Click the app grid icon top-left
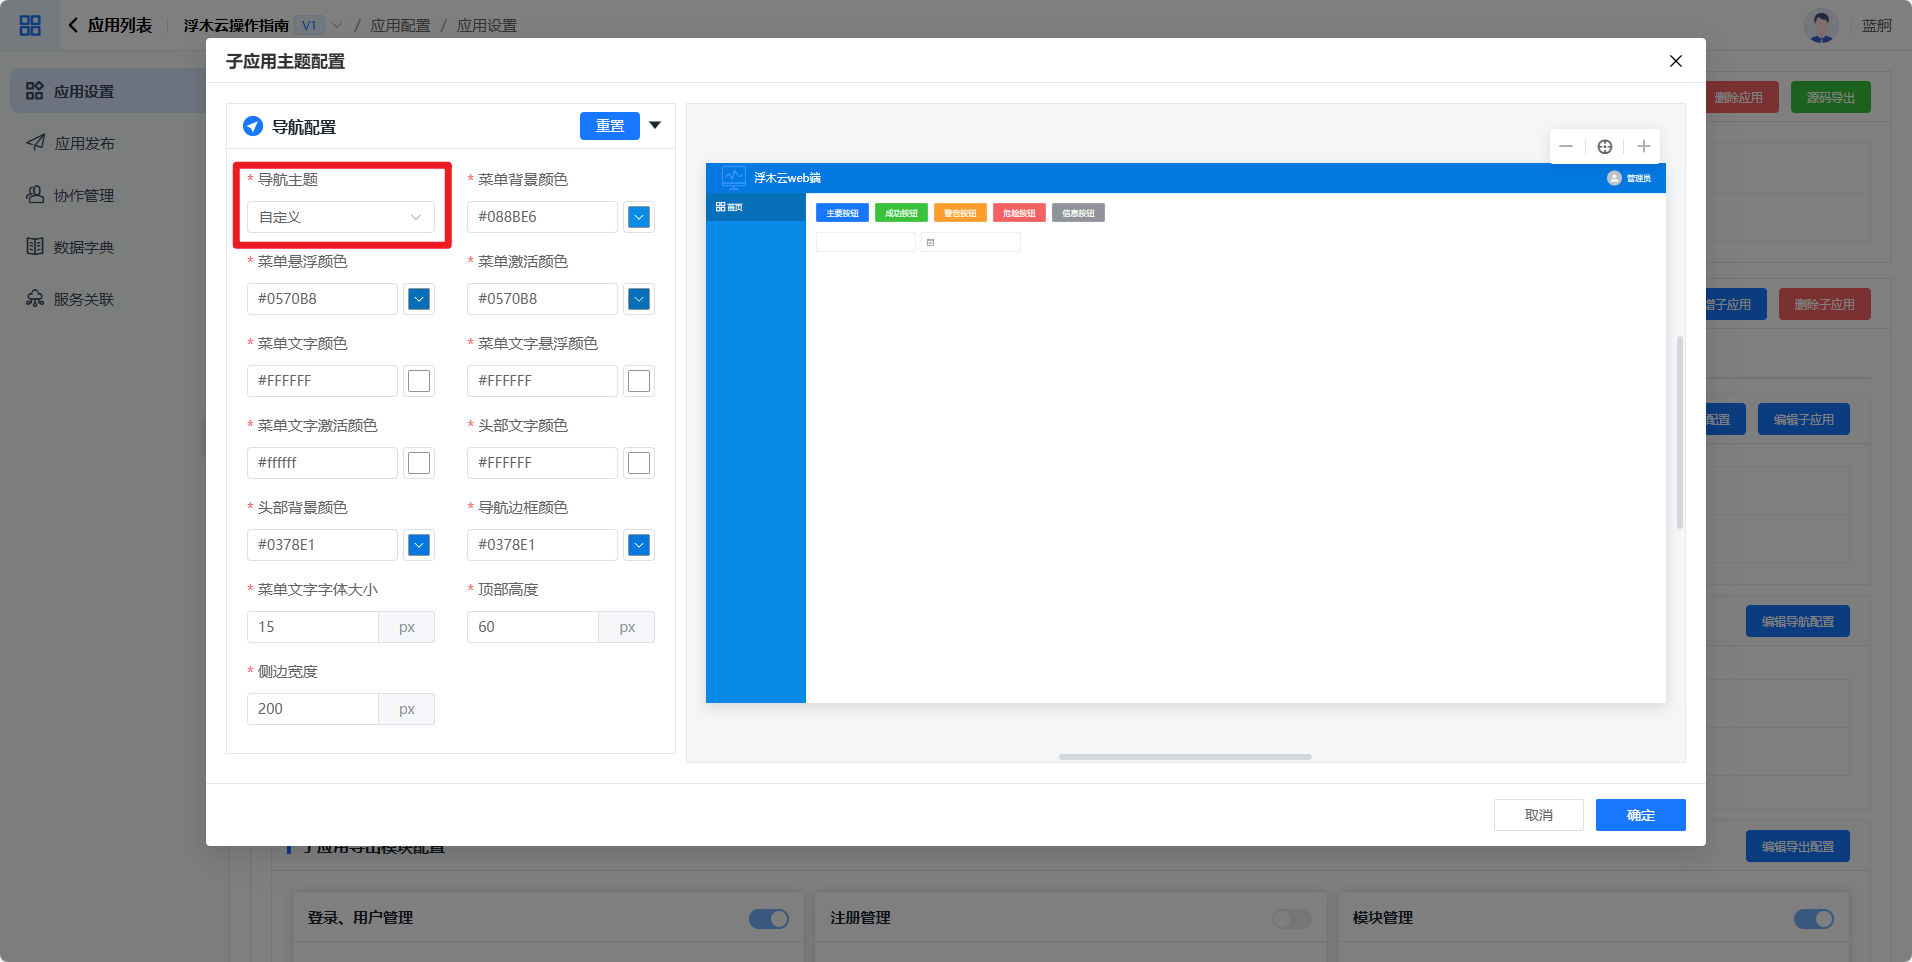Image resolution: width=1912 pixels, height=962 pixels. coord(30,25)
